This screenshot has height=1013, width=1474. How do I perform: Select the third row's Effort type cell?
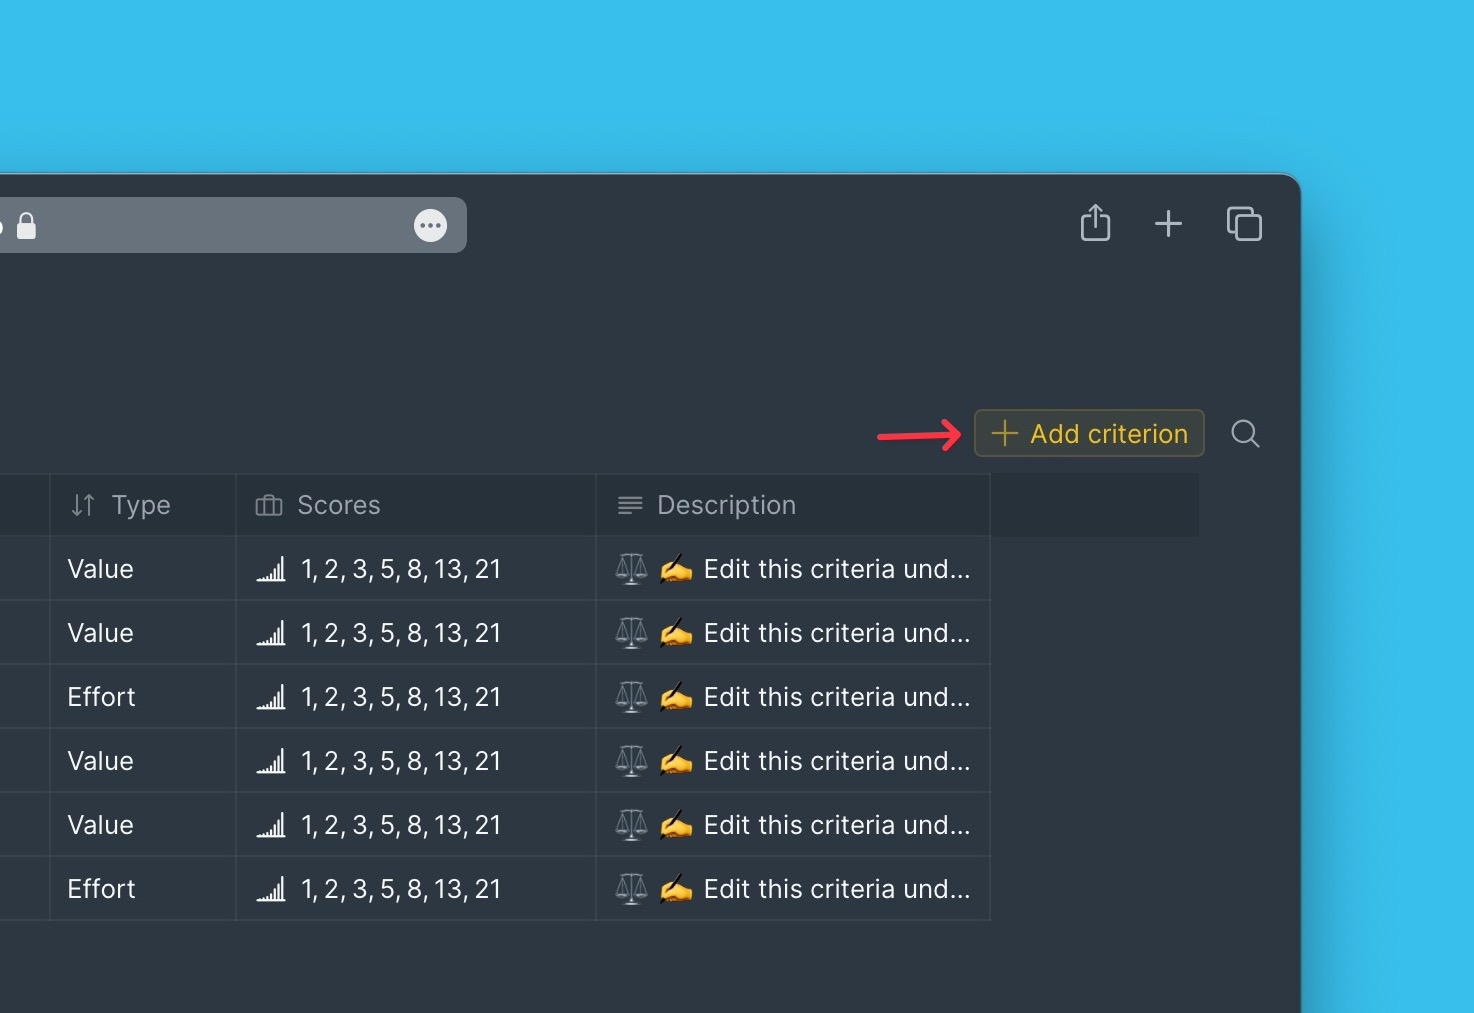142,697
